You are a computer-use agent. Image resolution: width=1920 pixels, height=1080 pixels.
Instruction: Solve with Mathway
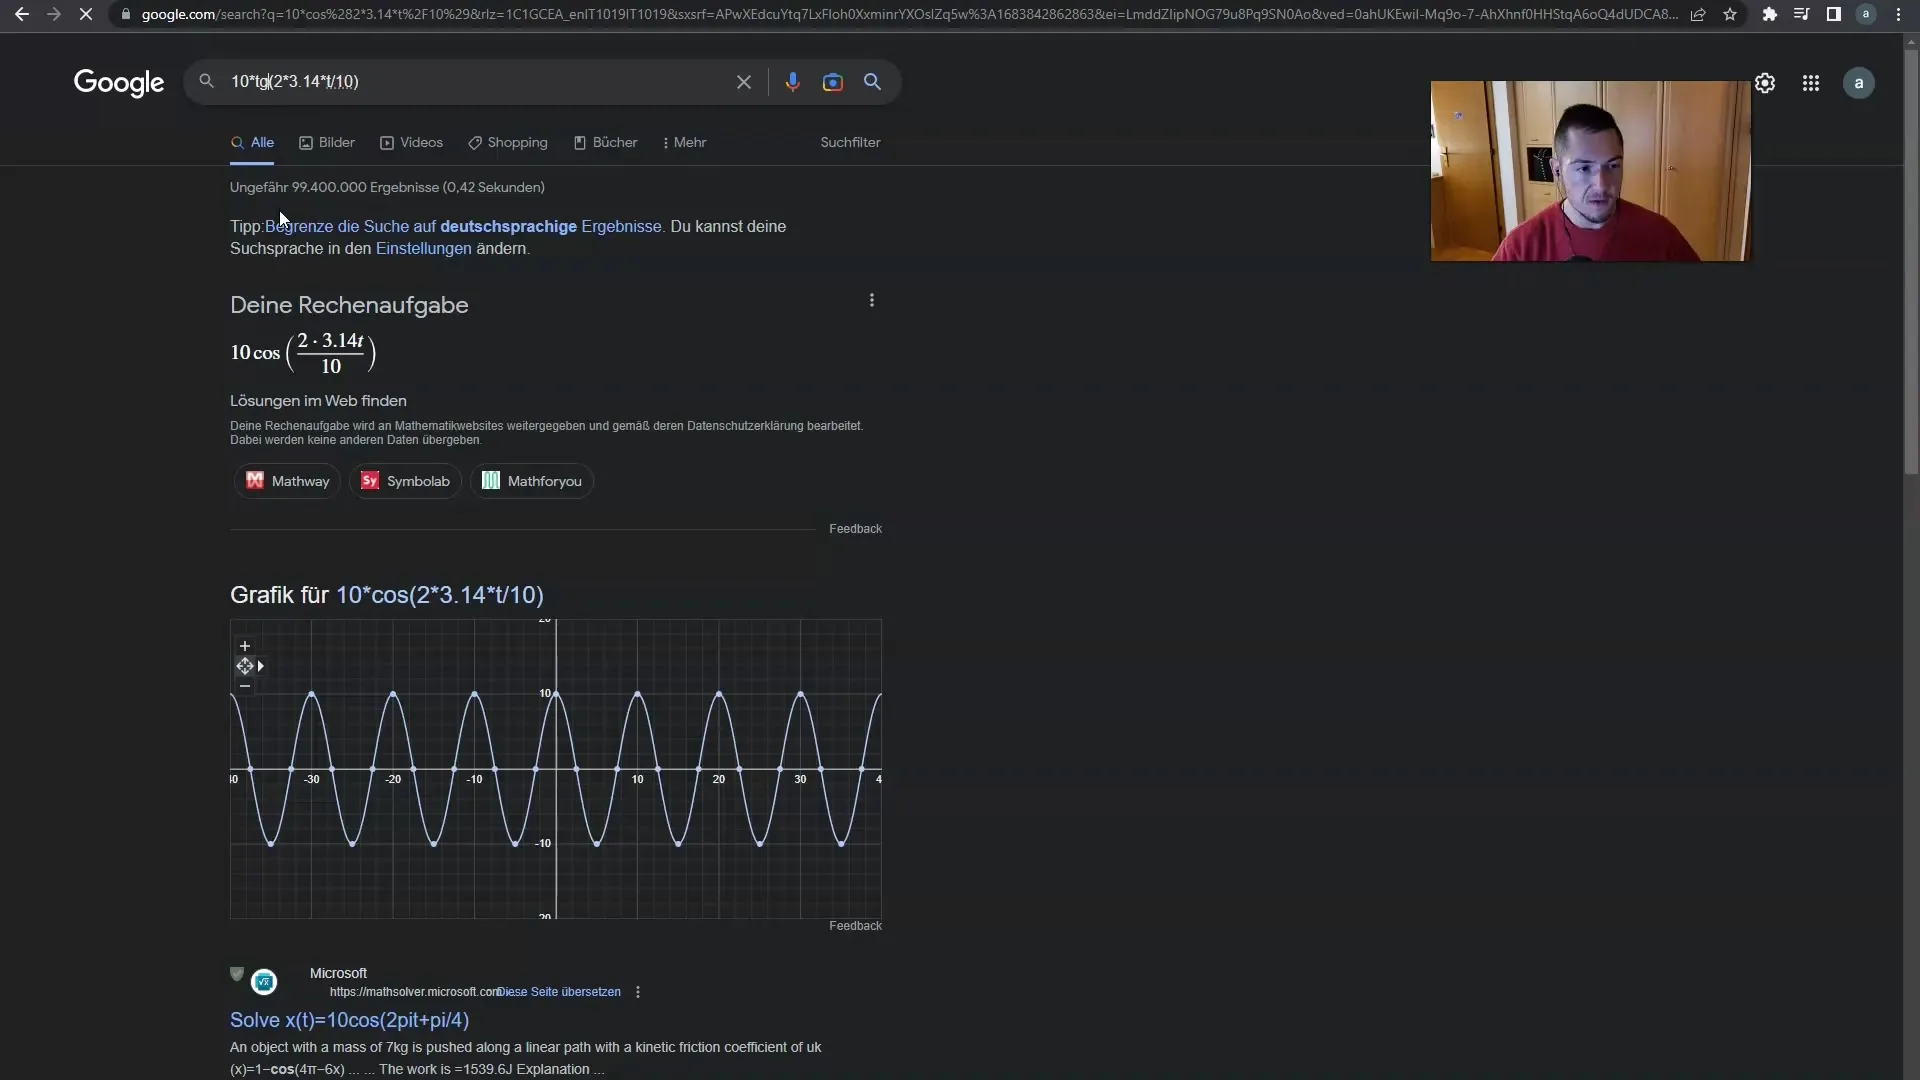pyautogui.click(x=288, y=481)
